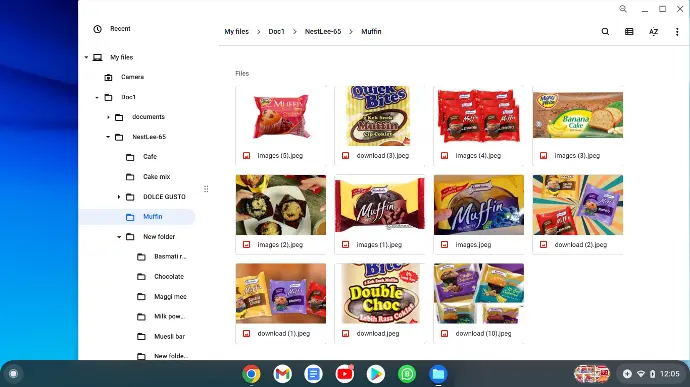
Task: Open YouTube from the shelf
Action: pos(345,374)
